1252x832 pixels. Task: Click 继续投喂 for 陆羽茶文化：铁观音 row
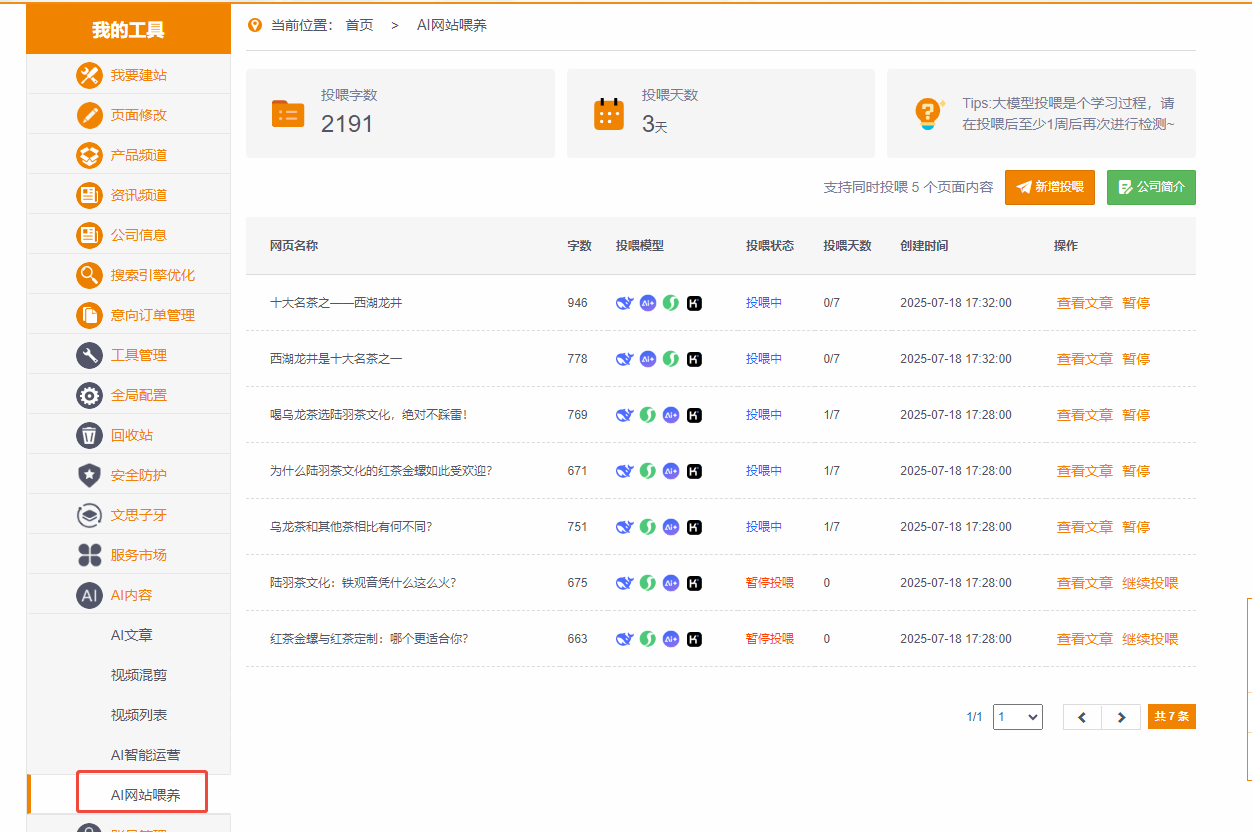pyautogui.click(x=1150, y=583)
